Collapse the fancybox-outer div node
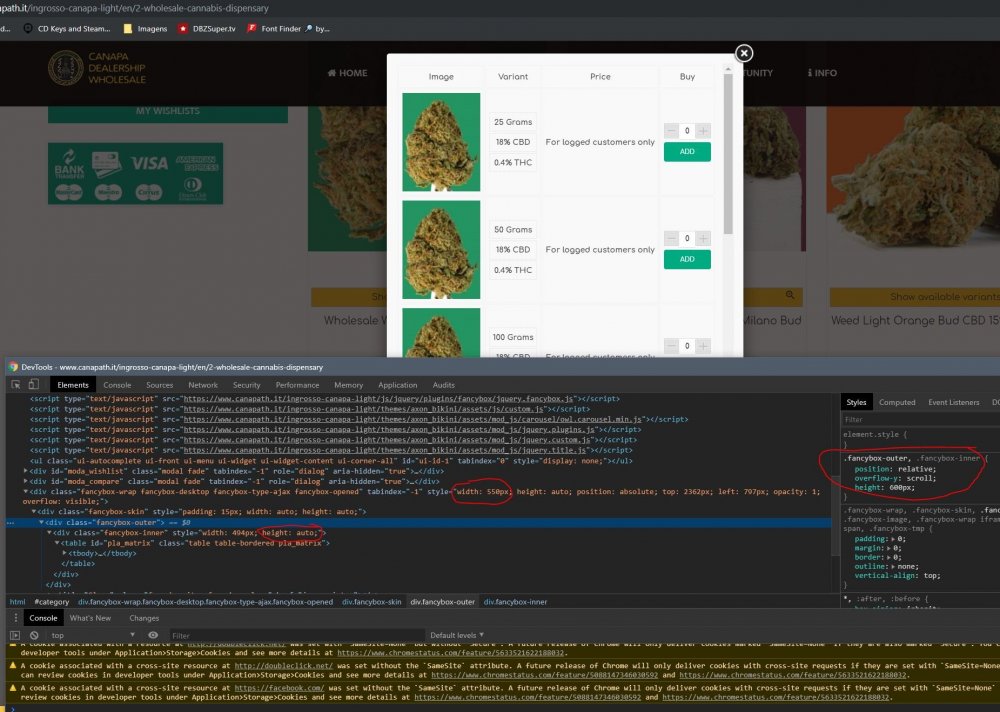Screen dimensions: 1000x712 [41, 522]
